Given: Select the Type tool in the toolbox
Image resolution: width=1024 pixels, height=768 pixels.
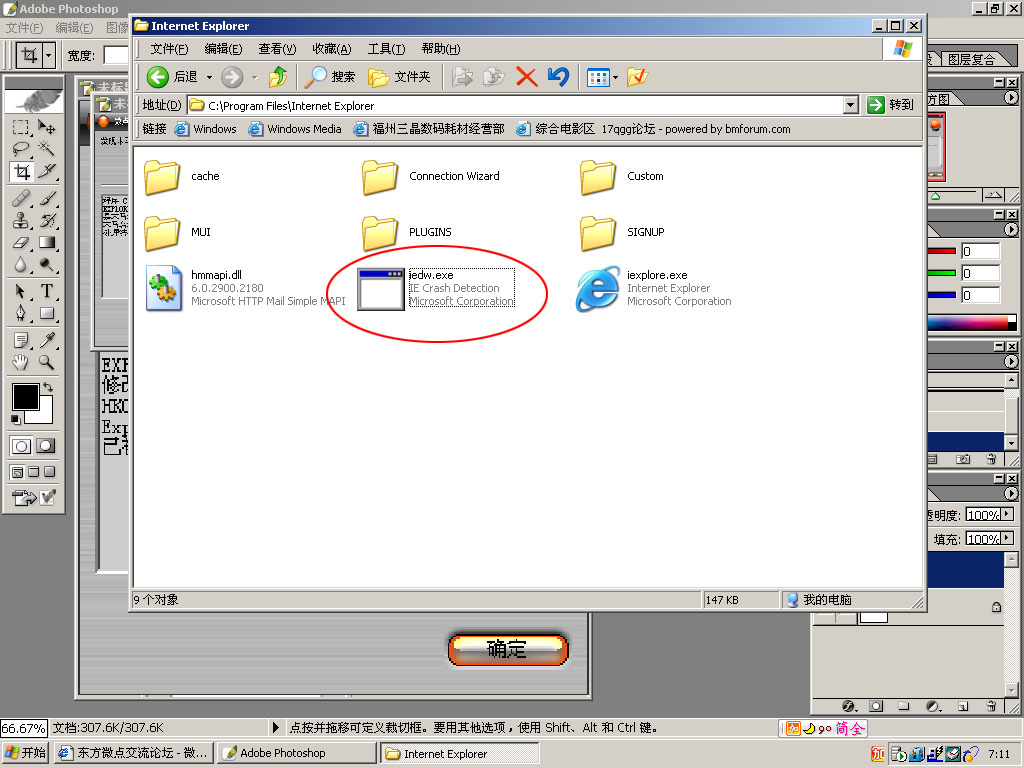Looking at the screenshot, I should (46, 291).
